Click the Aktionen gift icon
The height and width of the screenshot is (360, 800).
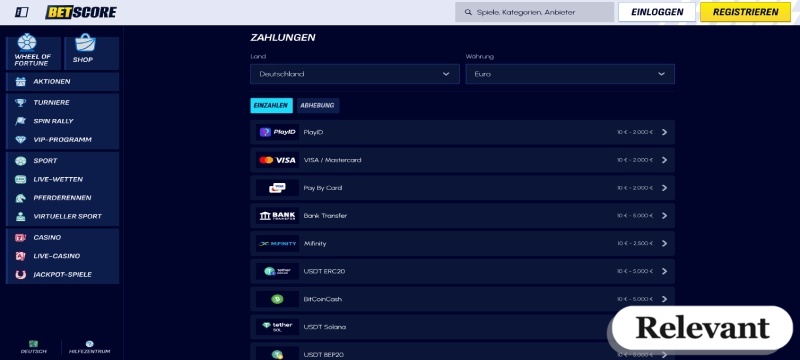(x=20, y=82)
